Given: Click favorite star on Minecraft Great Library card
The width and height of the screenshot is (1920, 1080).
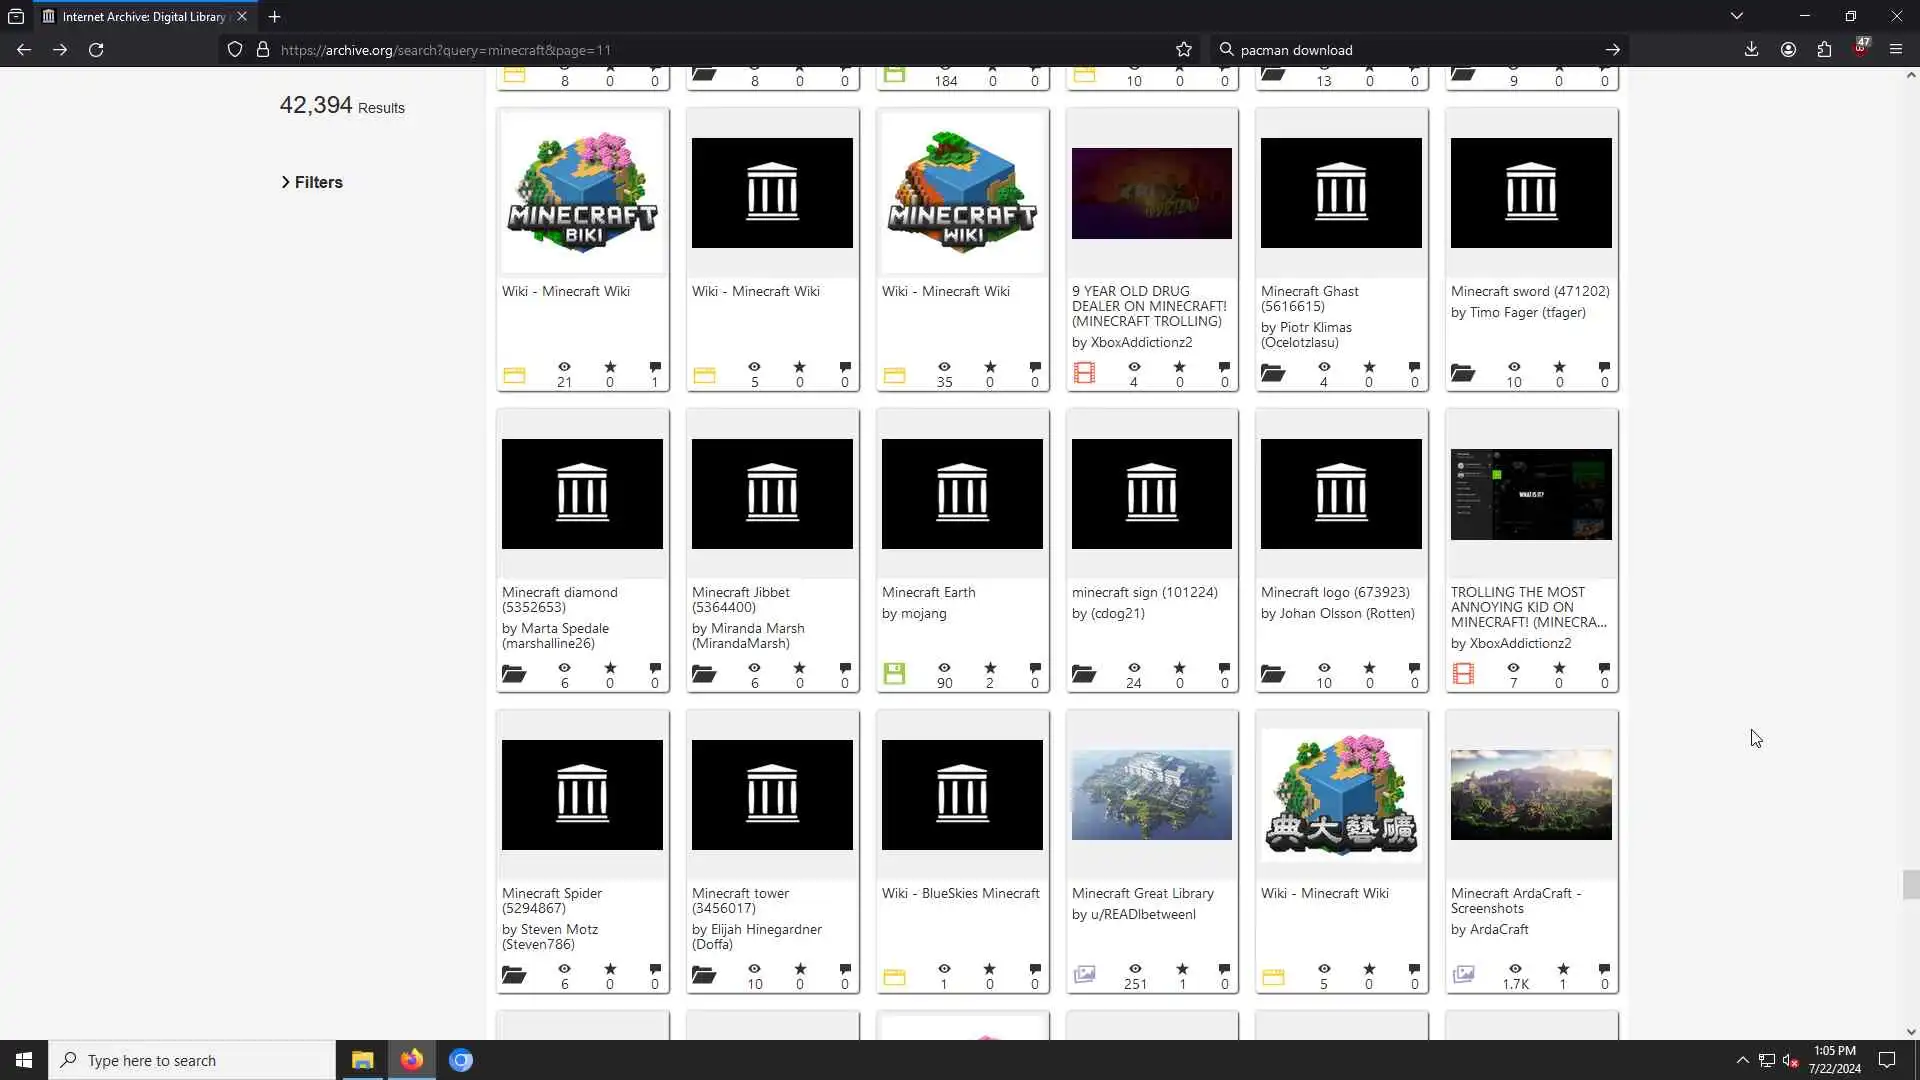Looking at the screenshot, I should (1182, 969).
